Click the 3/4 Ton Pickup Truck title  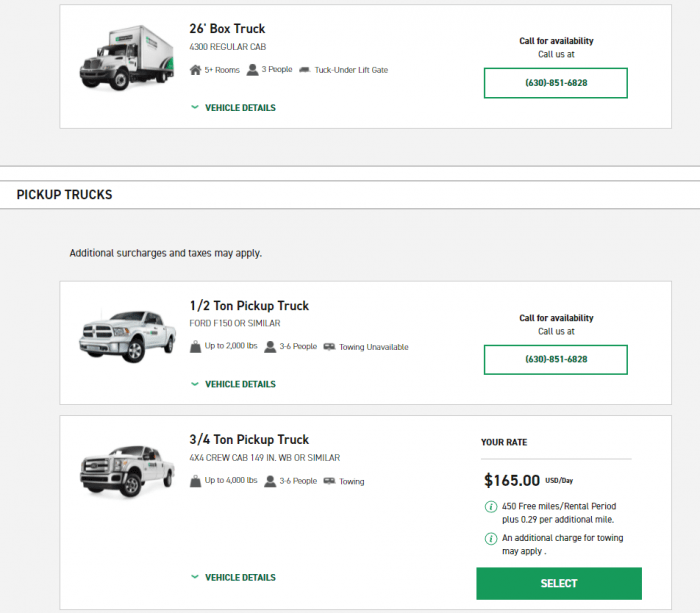click(x=249, y=439)
